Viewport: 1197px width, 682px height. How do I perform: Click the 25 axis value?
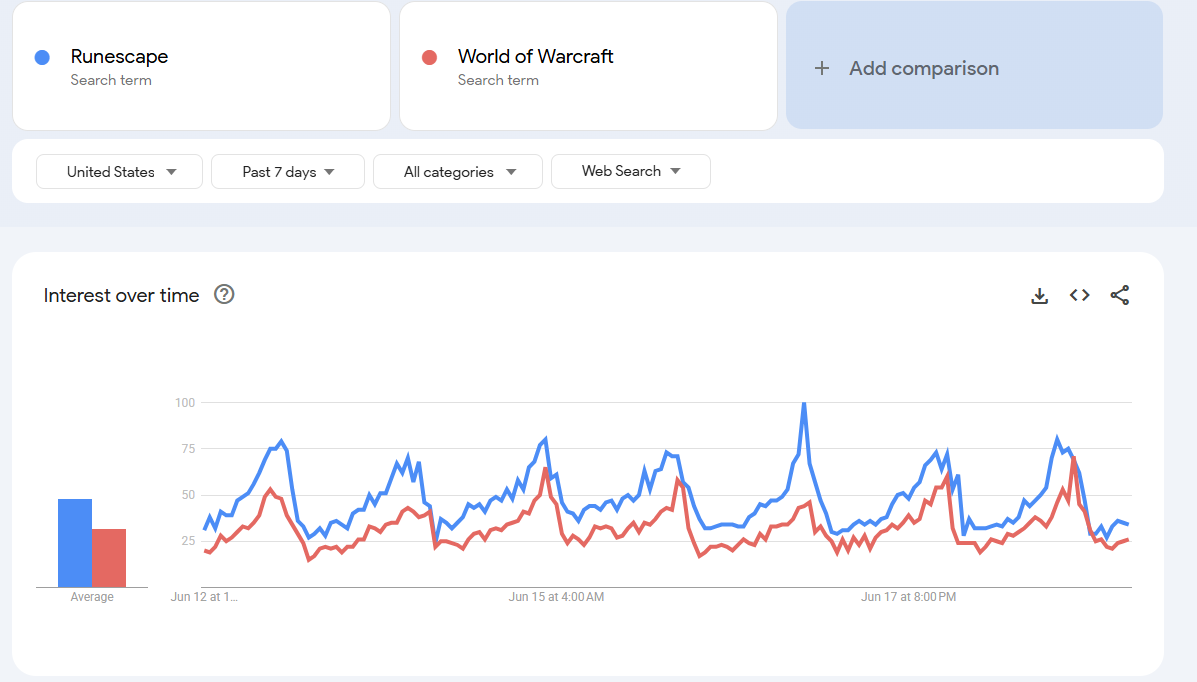[x=188, y=541]
